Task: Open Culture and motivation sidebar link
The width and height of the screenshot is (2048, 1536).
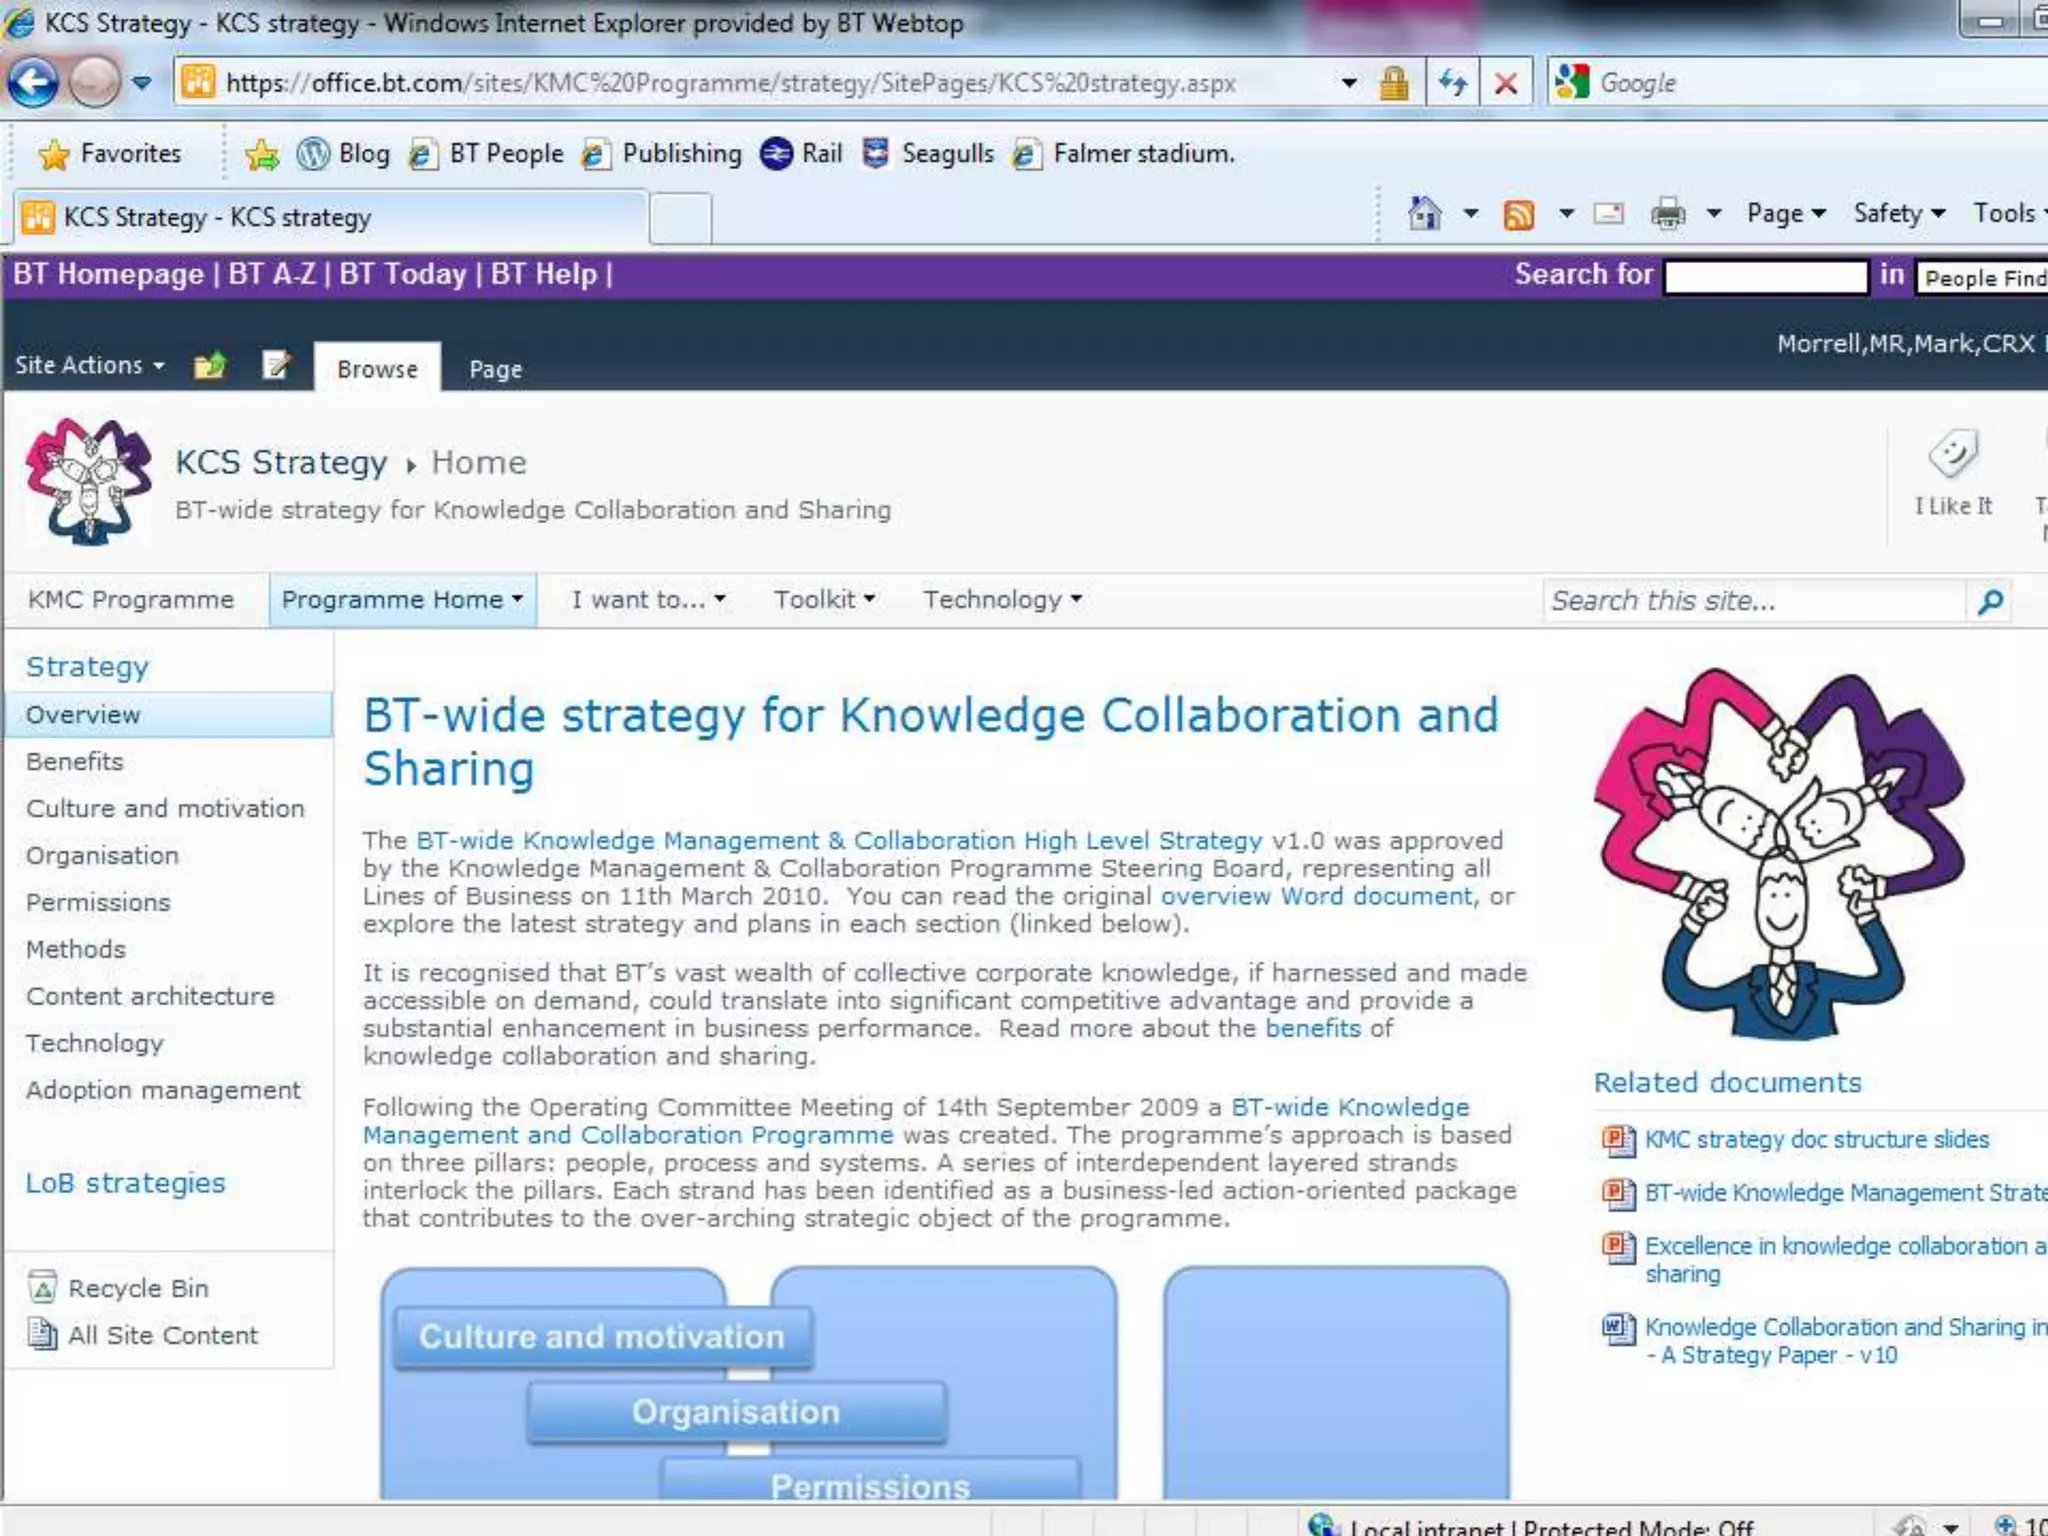Action: point(165,809)
